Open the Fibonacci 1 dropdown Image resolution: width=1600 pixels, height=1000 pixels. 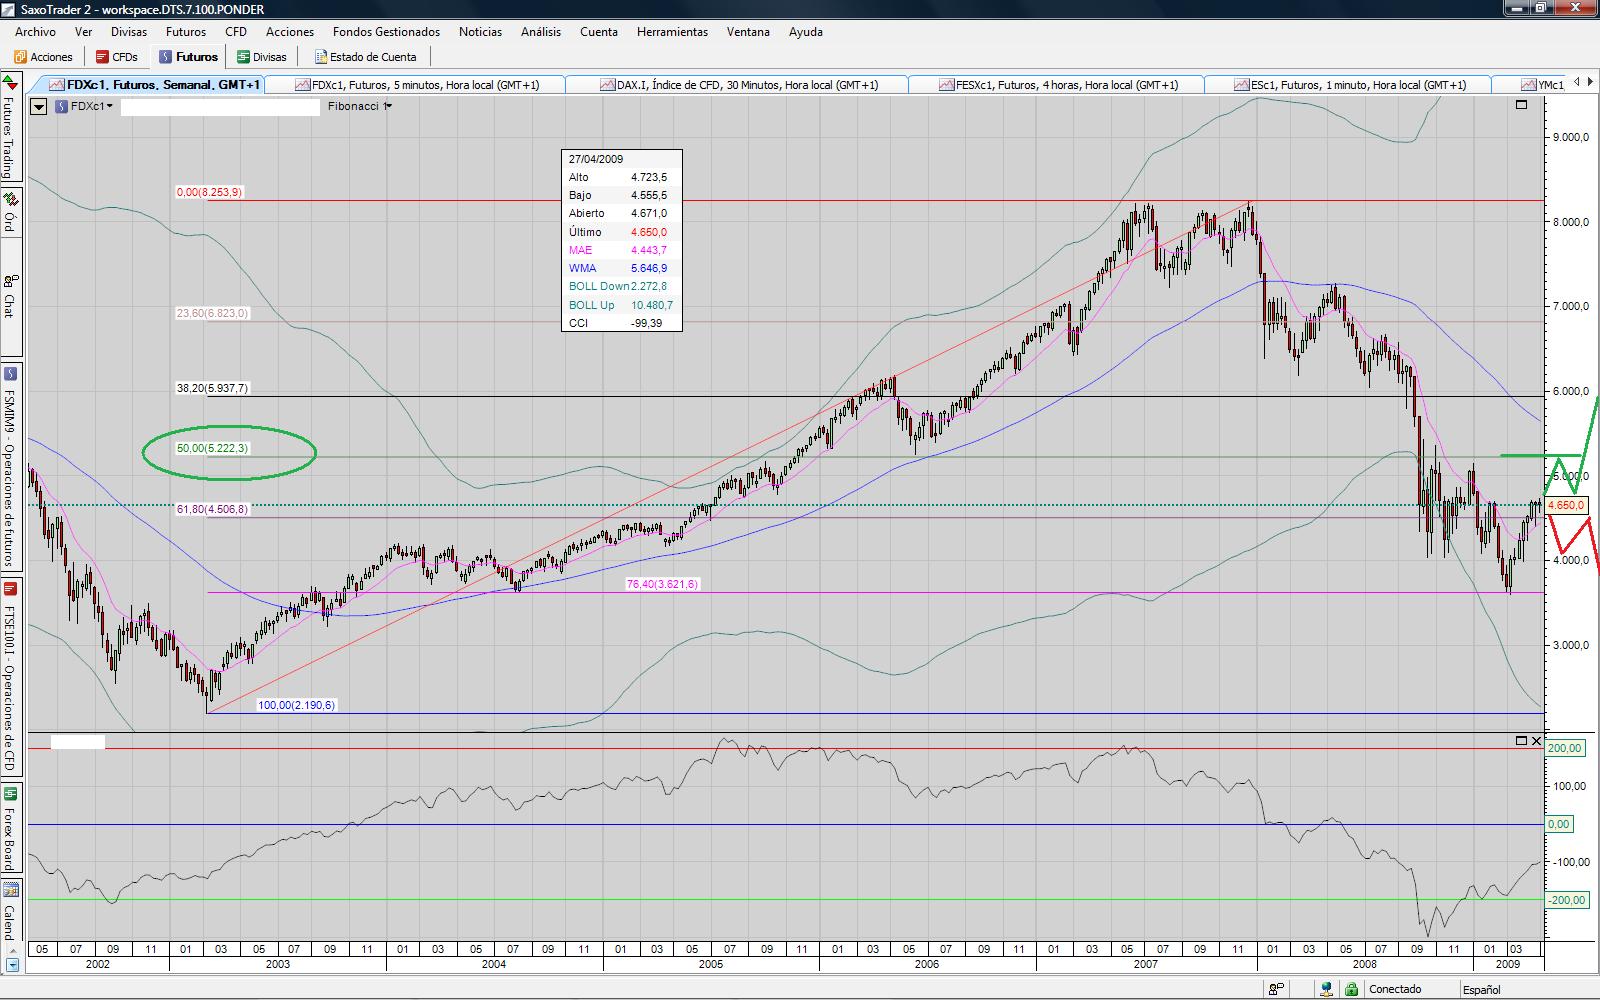coord(360,106)
